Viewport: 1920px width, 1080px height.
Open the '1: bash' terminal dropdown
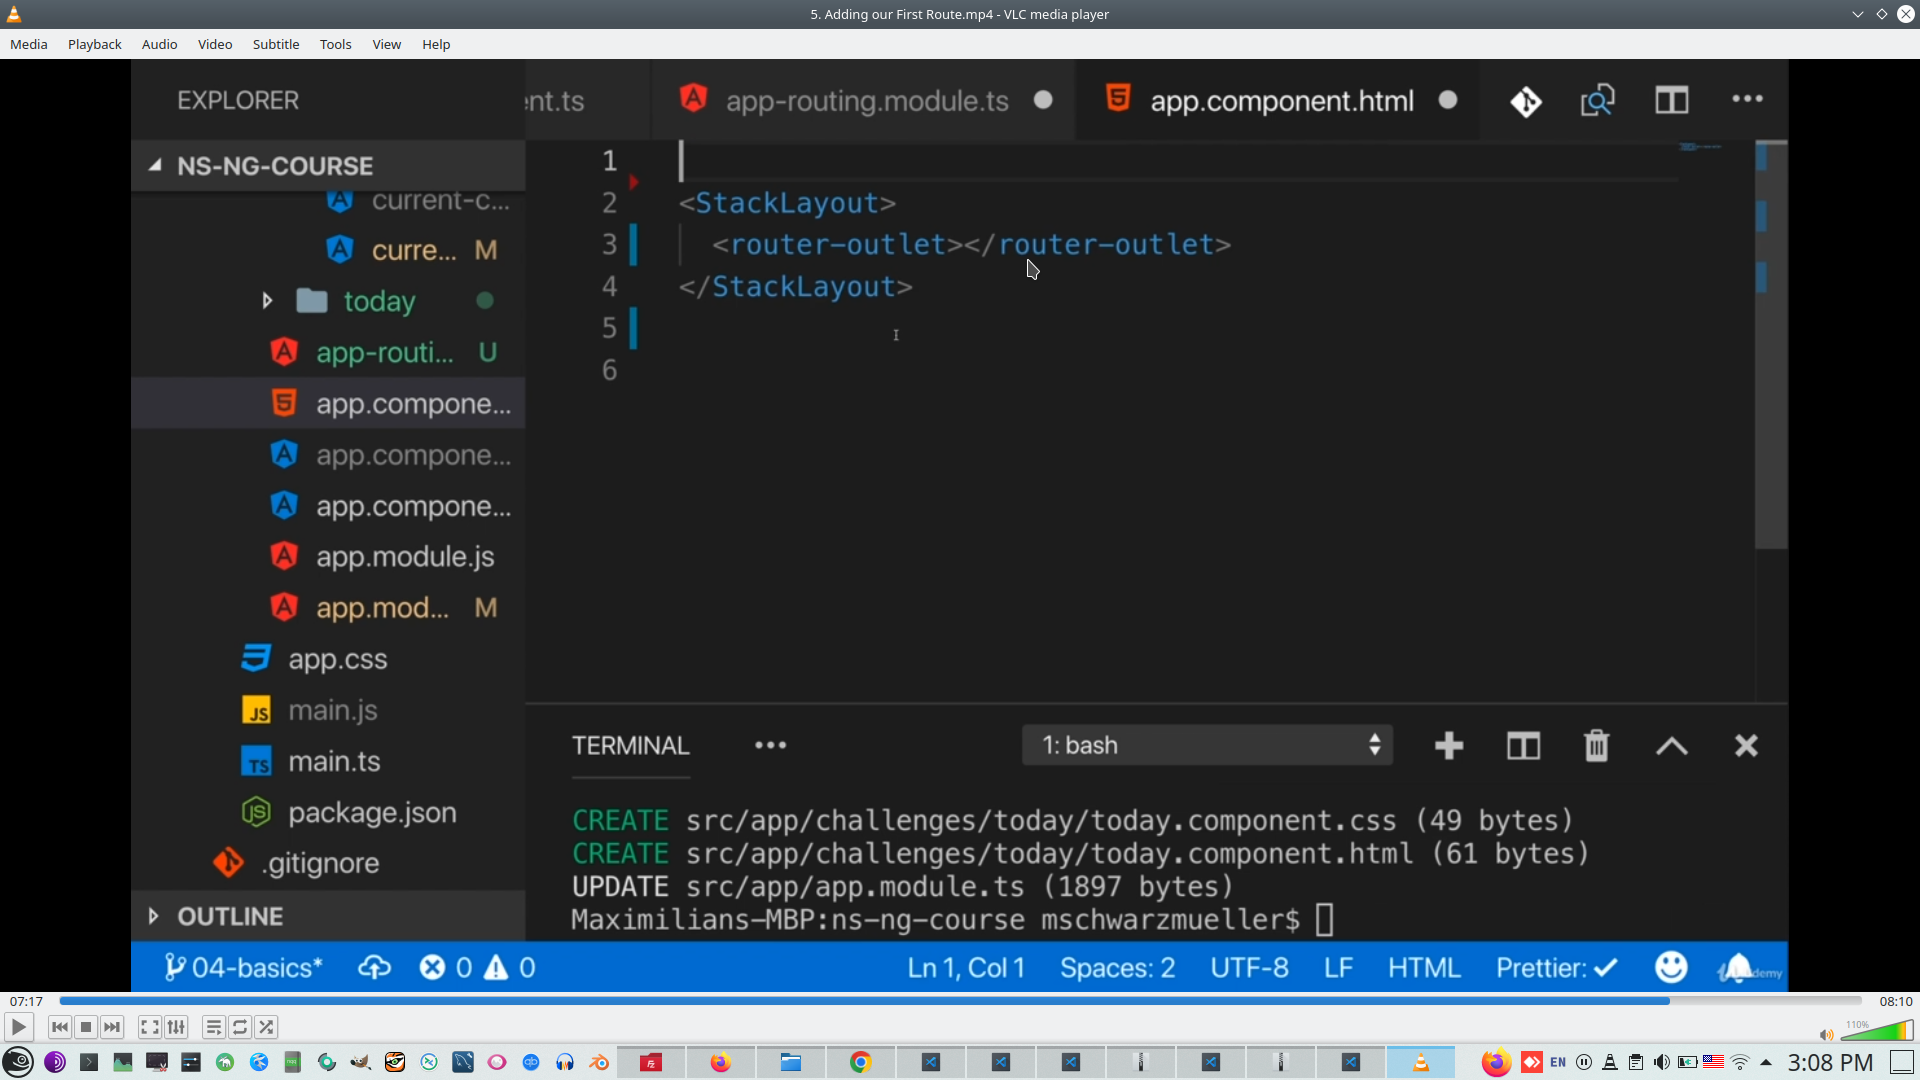(x=1206, y=745)
